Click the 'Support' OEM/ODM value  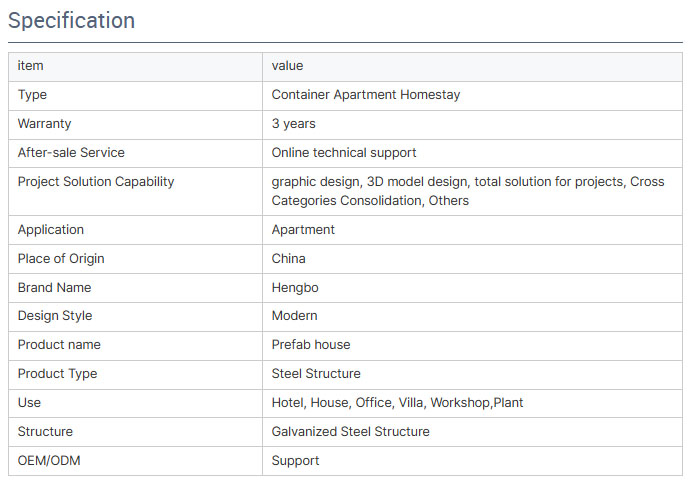coord(295,461)
